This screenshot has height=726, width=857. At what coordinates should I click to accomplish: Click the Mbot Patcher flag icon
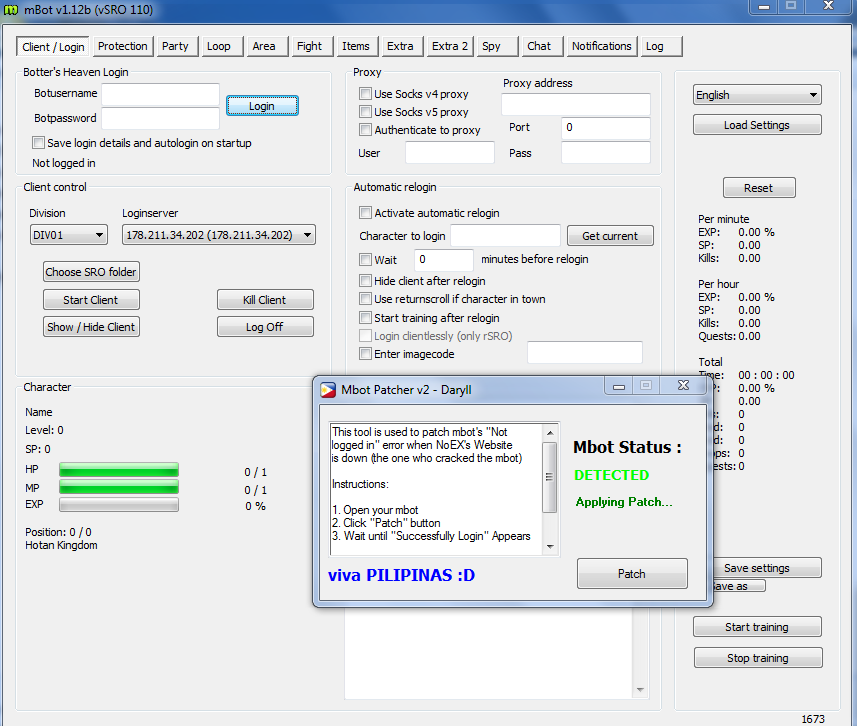[328, 390]
